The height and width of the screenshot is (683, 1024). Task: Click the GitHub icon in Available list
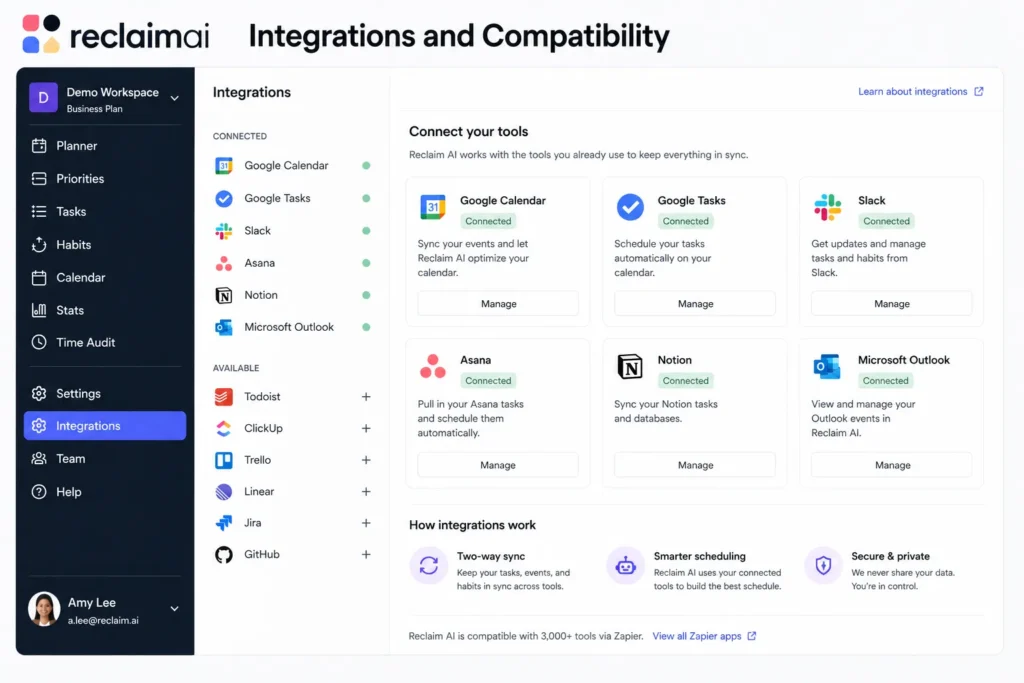(x=224, y=554)
